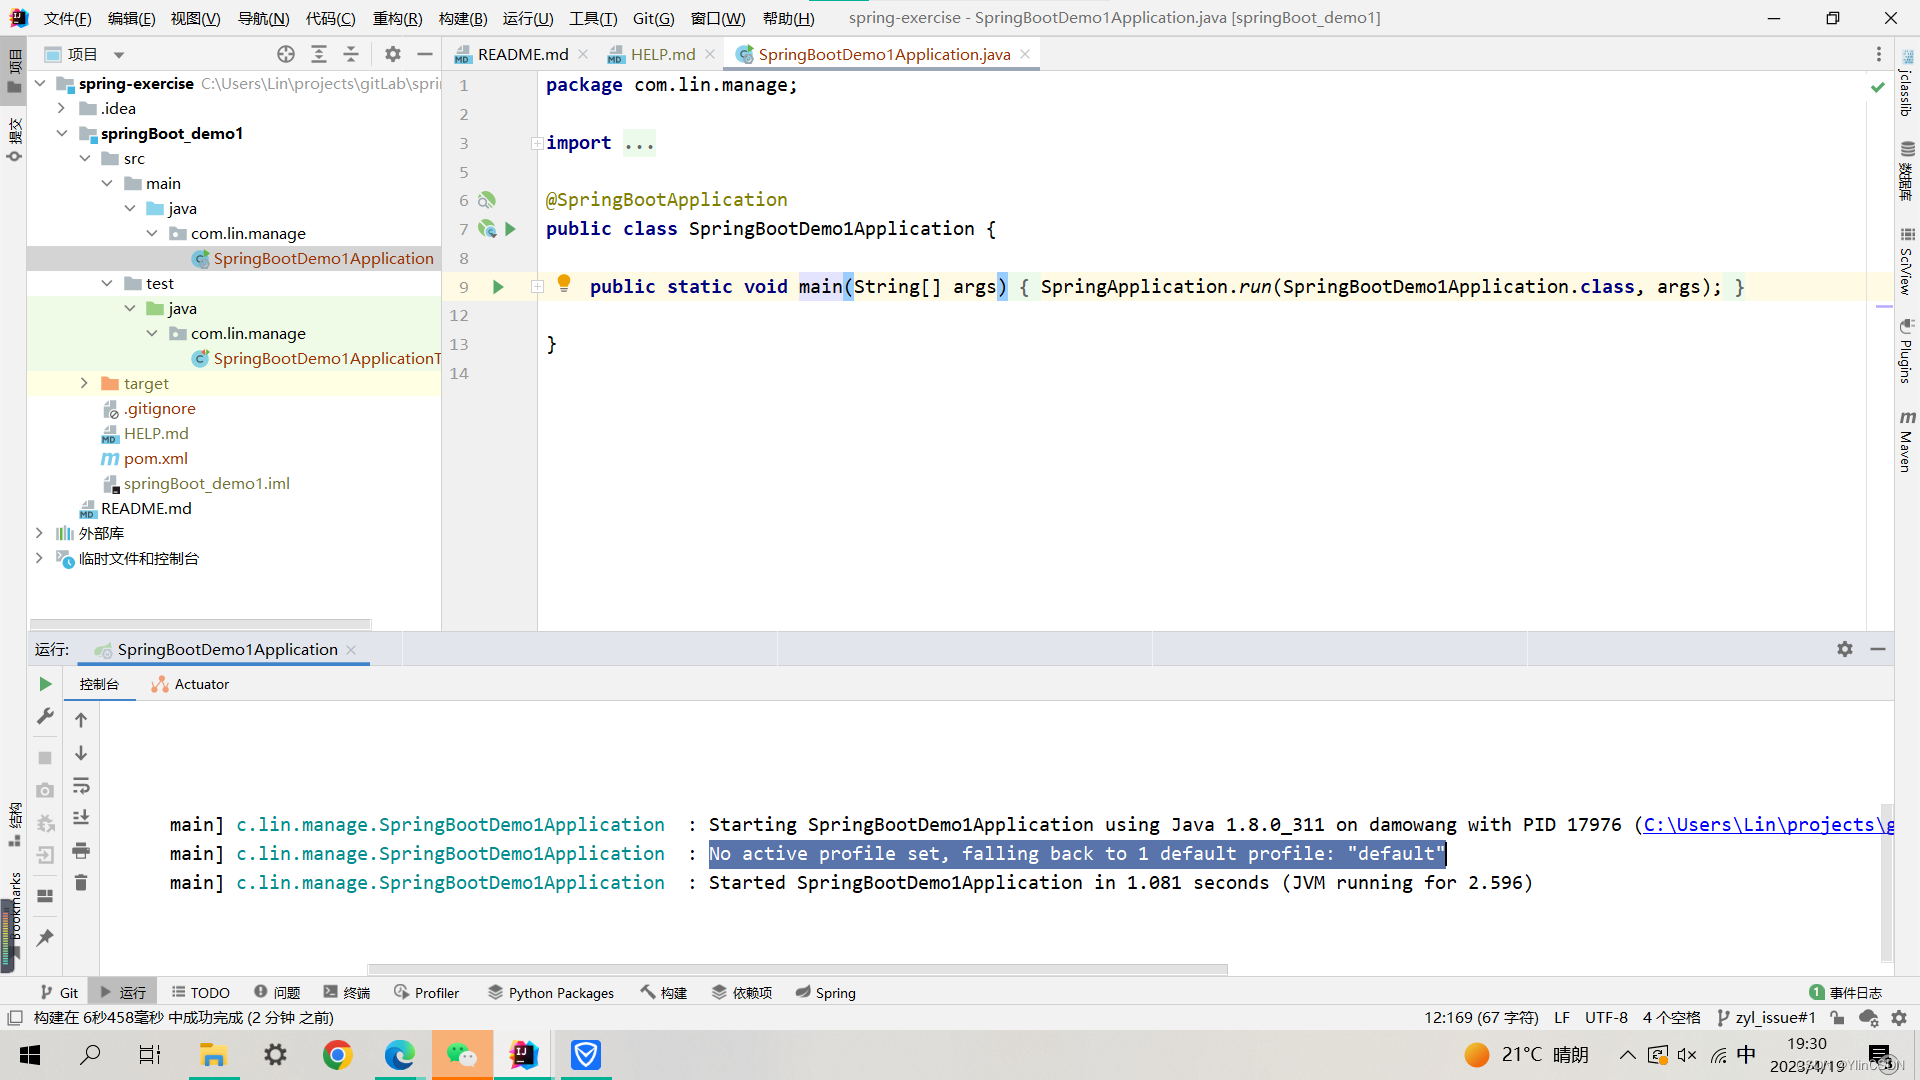Image resolution: width=1920 pixels, height=1080 pixels.
Task: Switch to README.md editor tab
Action: tap(522, 54)
